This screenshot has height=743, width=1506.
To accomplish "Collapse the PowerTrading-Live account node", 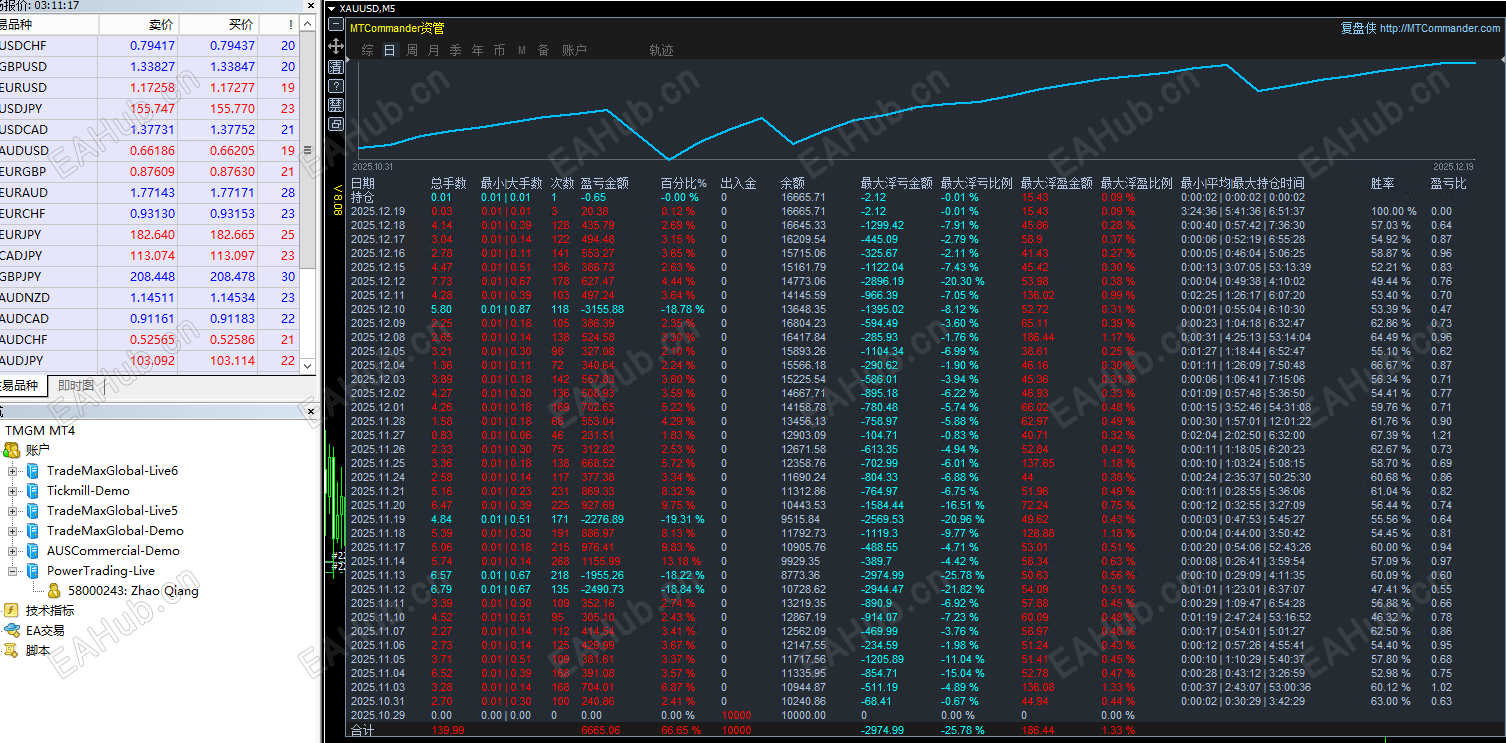I will point(13,571).
